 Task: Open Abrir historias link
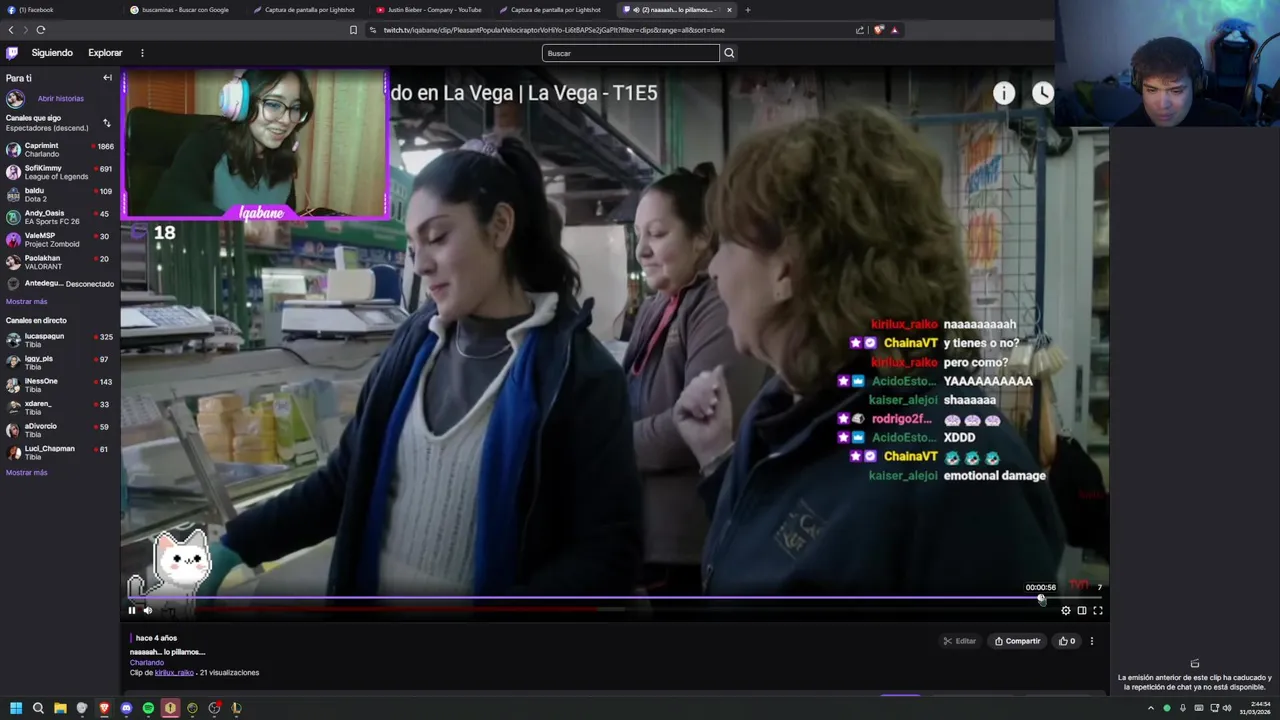click(61, 99)
